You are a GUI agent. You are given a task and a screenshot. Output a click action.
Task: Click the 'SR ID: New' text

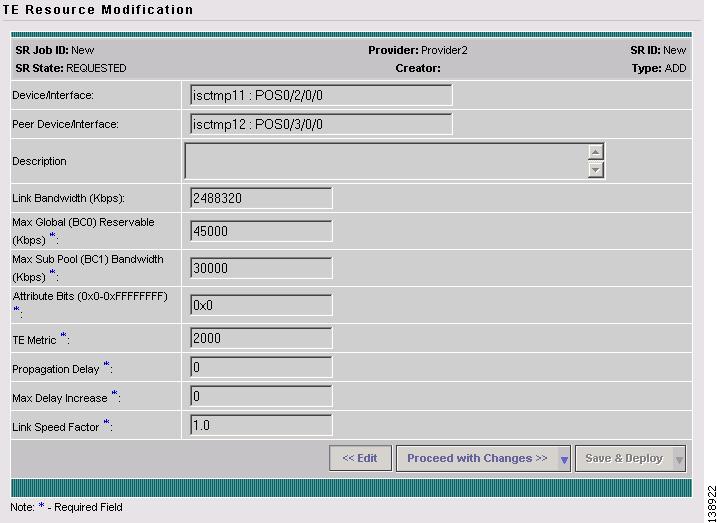(658, 50)
